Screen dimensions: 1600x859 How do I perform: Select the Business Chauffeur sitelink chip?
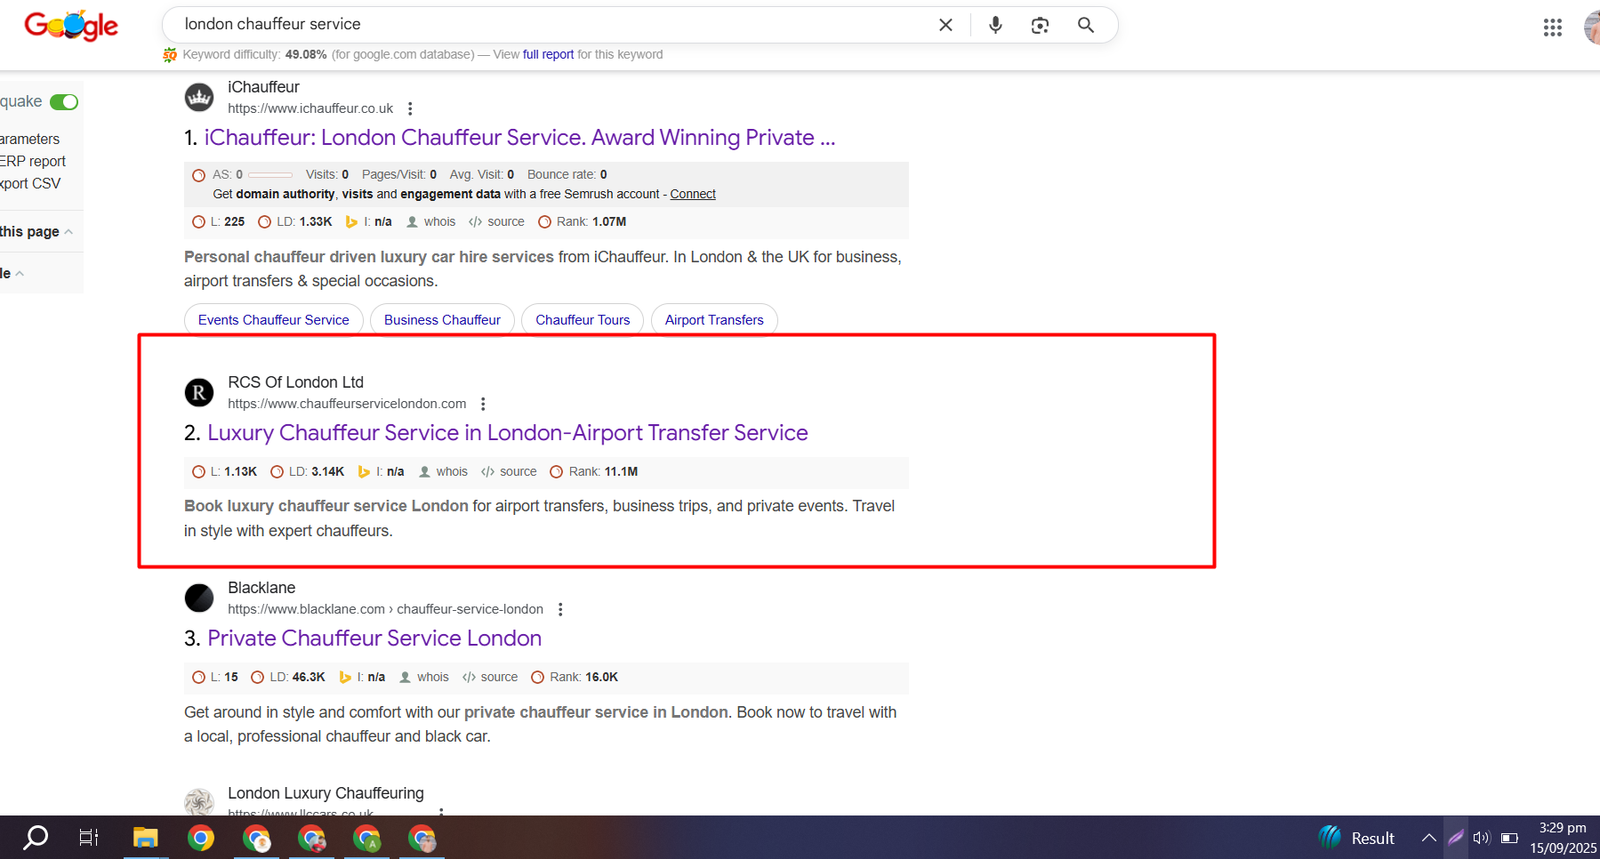click(442, 320)
